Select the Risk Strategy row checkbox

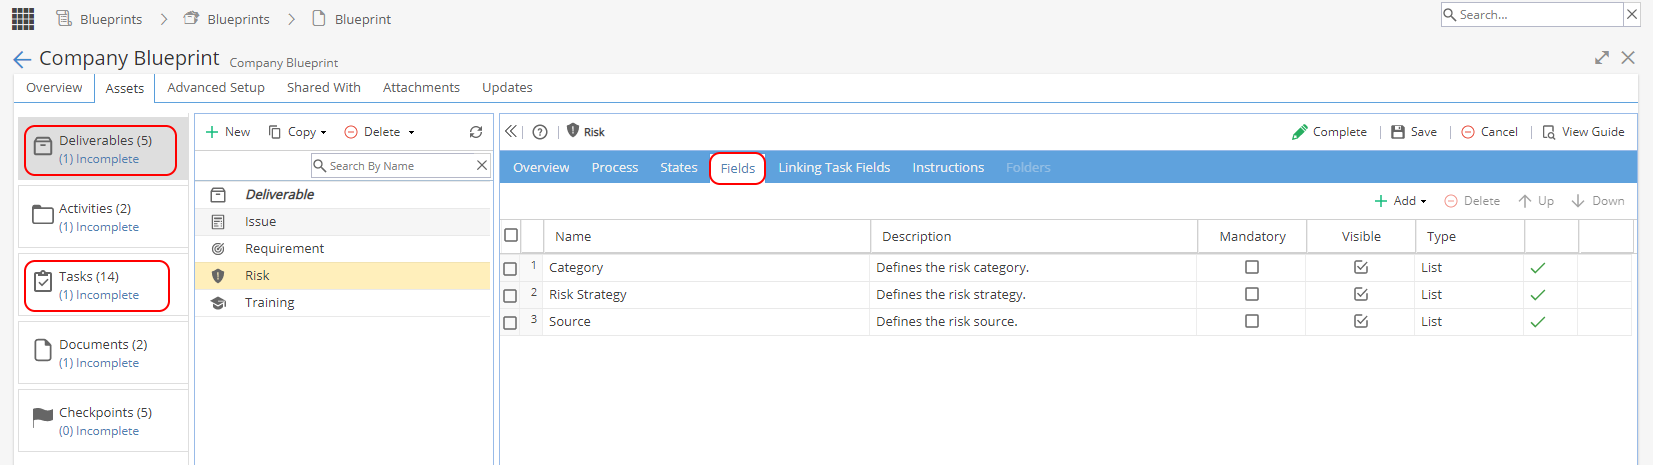pos(510,296)
